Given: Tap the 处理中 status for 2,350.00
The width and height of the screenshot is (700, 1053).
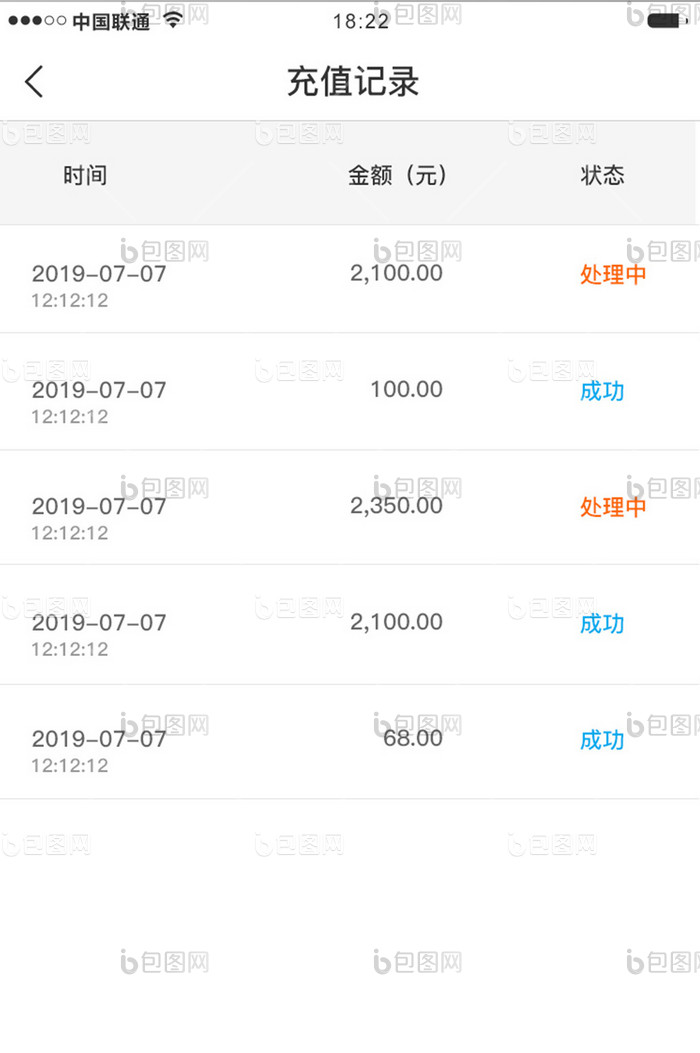Looking at the screenshot, I should 613,507.
